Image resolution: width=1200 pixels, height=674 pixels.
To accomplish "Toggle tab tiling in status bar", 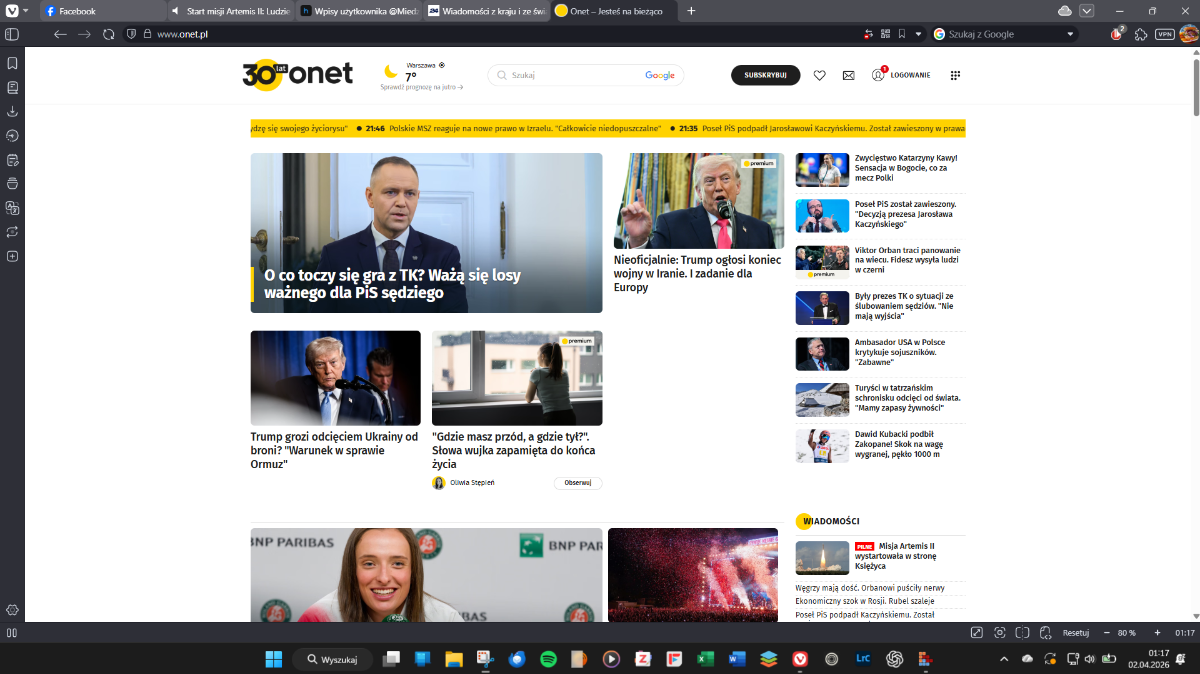I will pos(1022,633).
